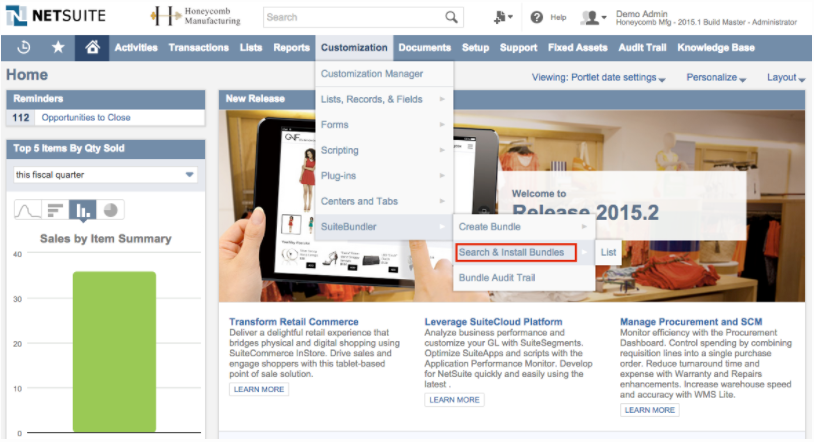
Task: Select Customization Manager menu item
Action: click(x=384, y=74)
